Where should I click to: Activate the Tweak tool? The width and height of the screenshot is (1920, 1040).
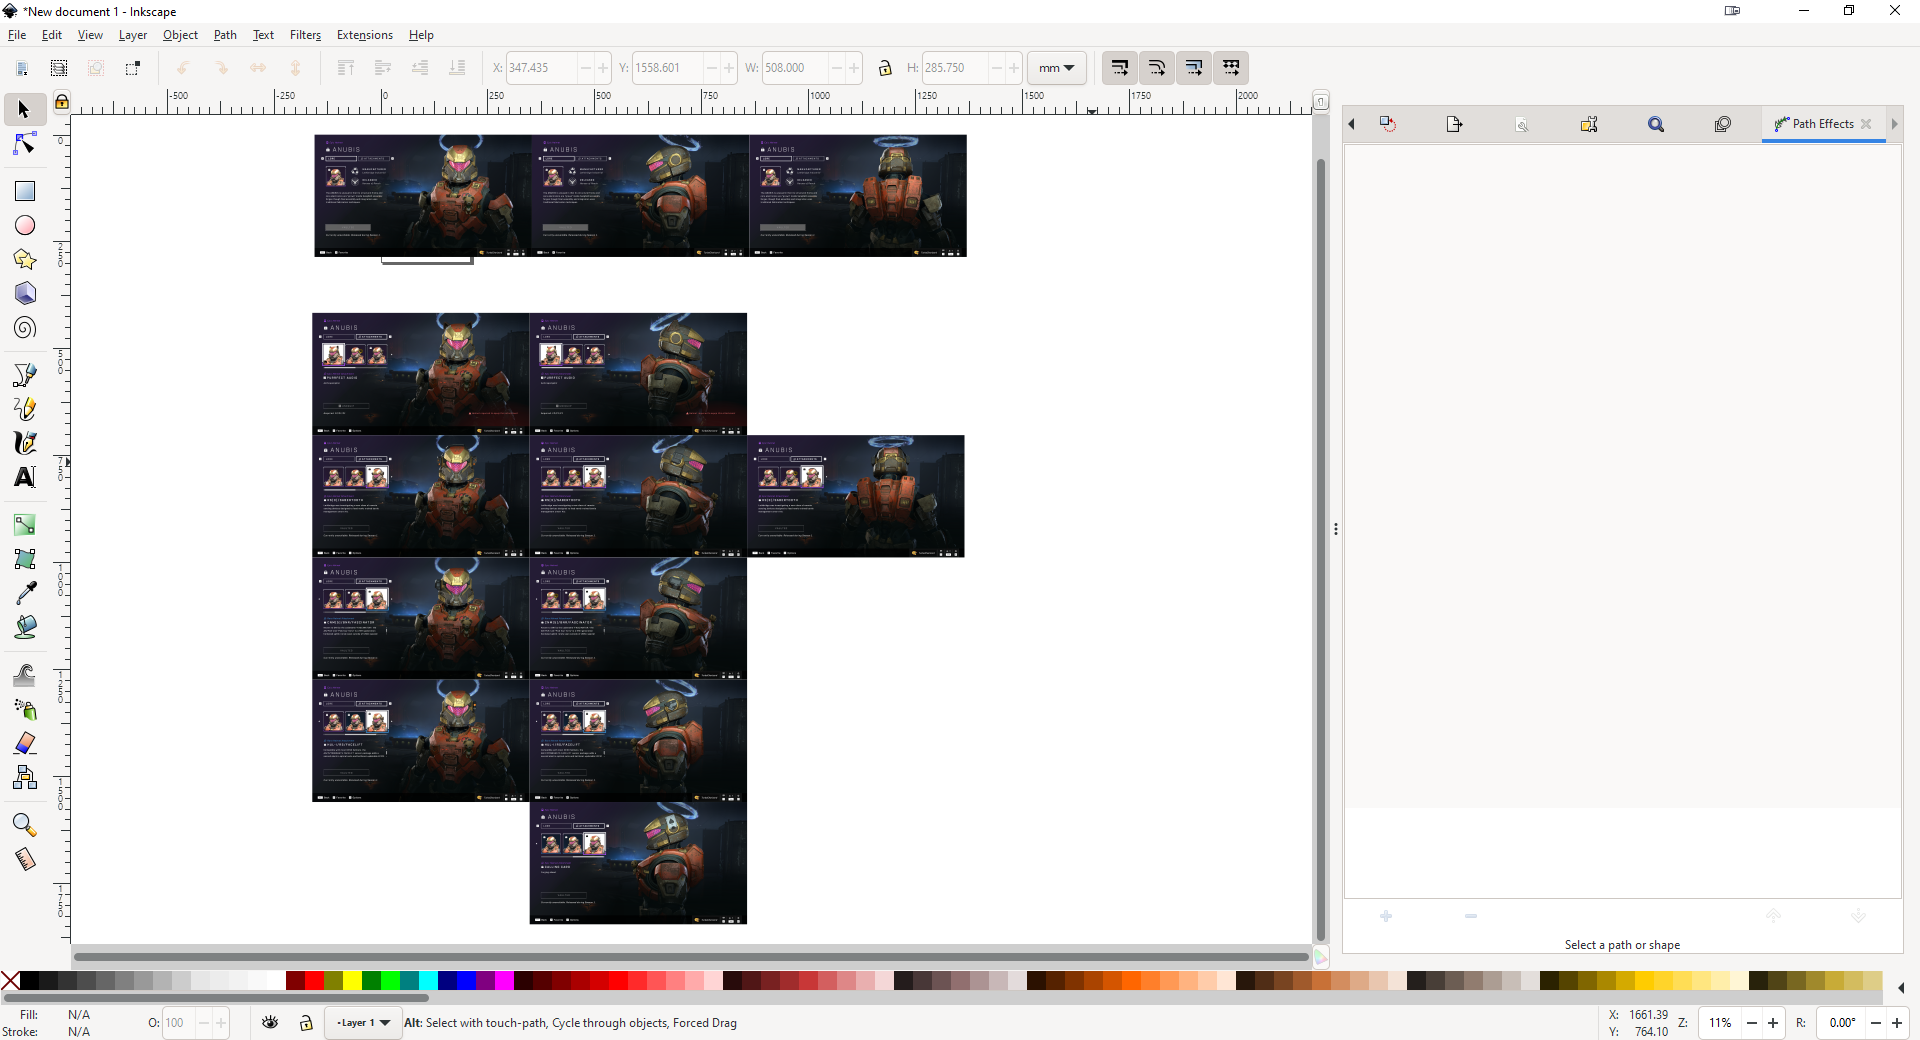25,675
